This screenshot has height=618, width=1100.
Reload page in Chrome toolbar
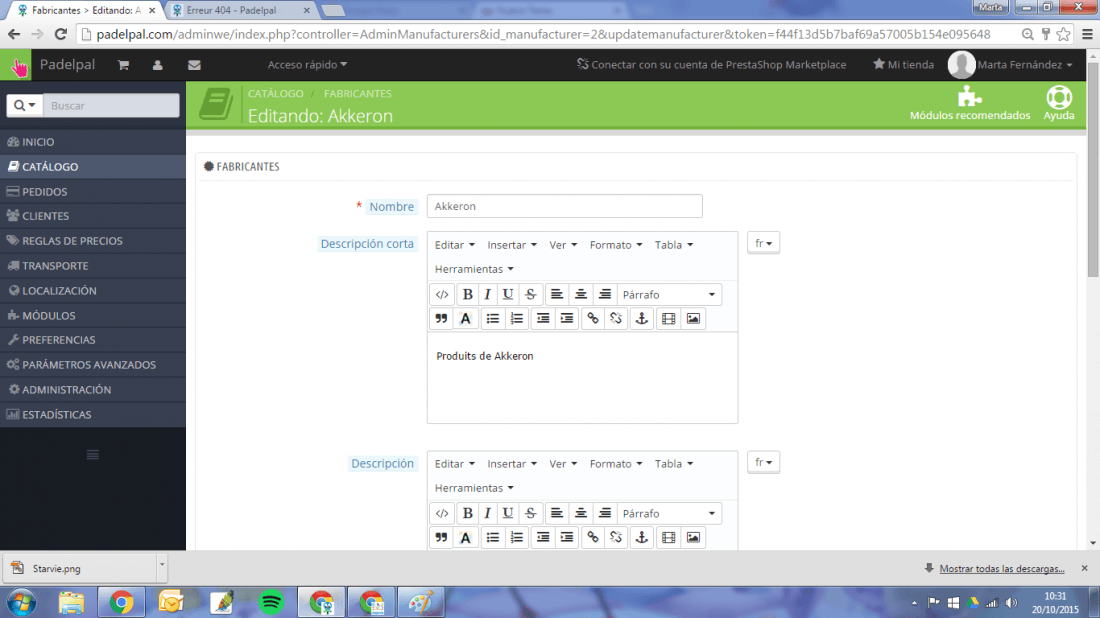tap(61, 34)
